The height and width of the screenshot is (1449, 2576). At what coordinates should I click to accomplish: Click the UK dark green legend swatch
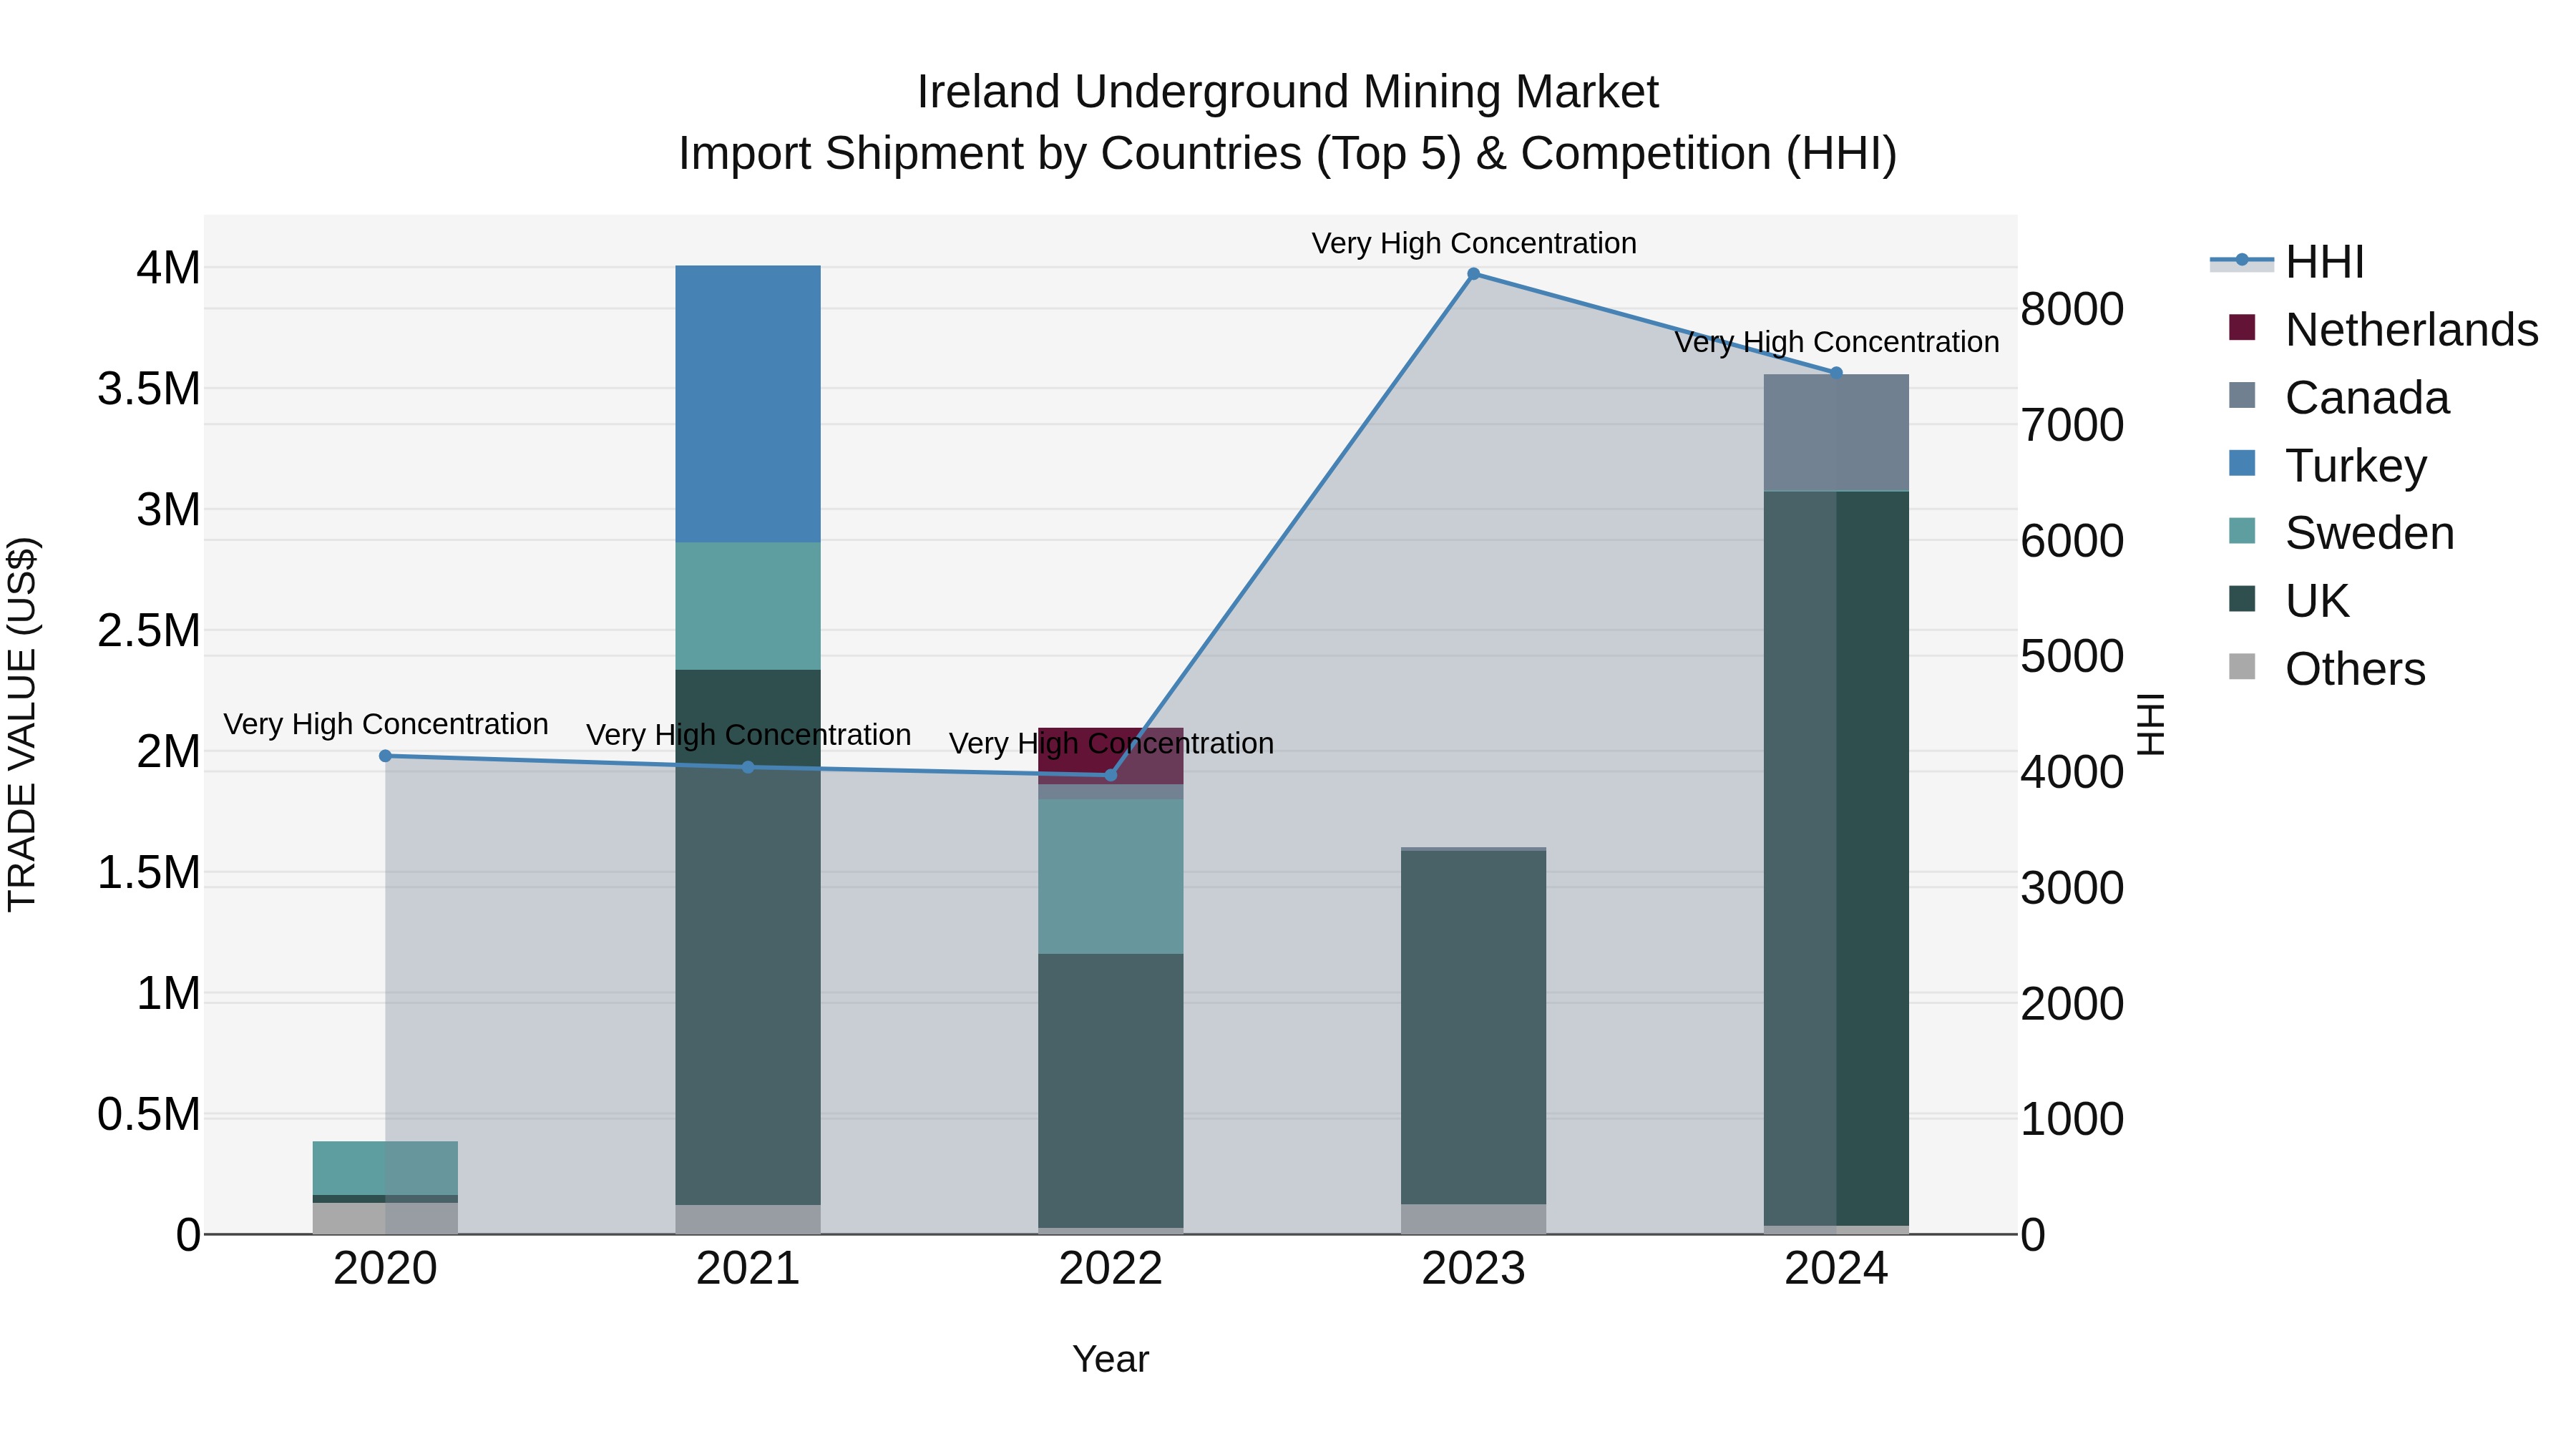2242,598
